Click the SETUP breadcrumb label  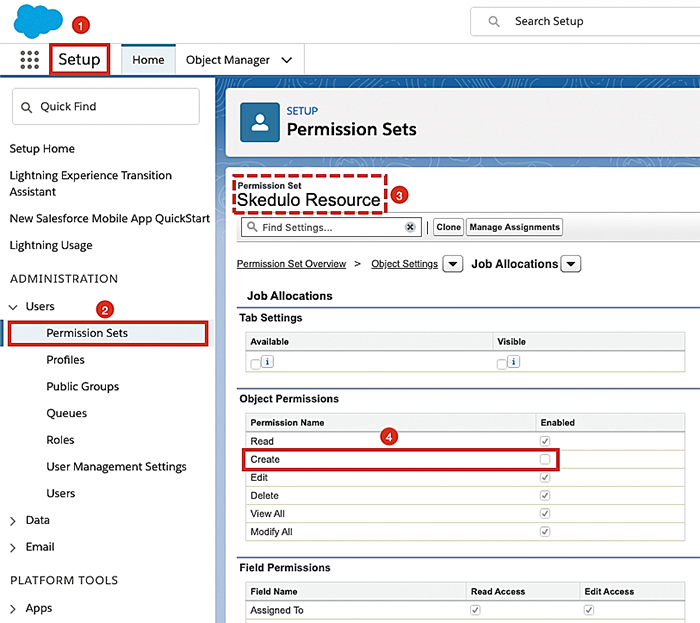point(302,111)
